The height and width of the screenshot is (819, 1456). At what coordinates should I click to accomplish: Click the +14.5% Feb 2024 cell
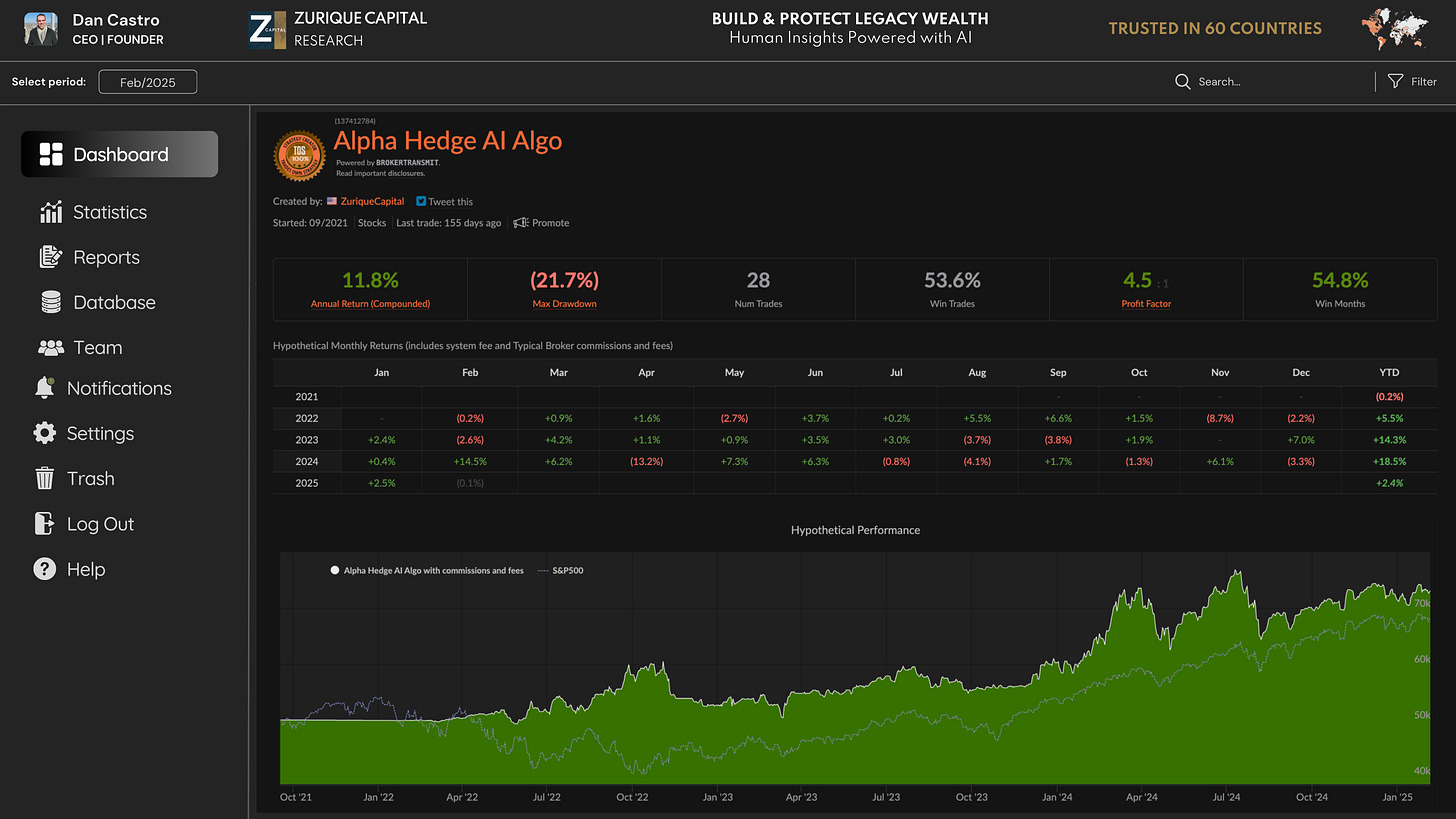point(470,462)
